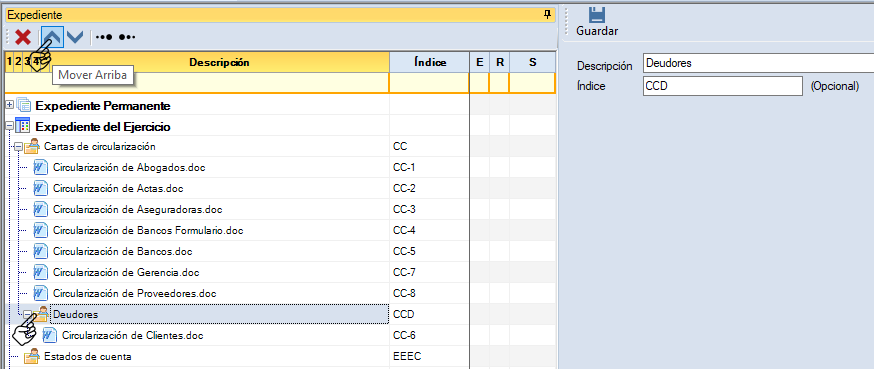874x369 pixels.
Task: Click the Guardar button label
Action: 597,31
